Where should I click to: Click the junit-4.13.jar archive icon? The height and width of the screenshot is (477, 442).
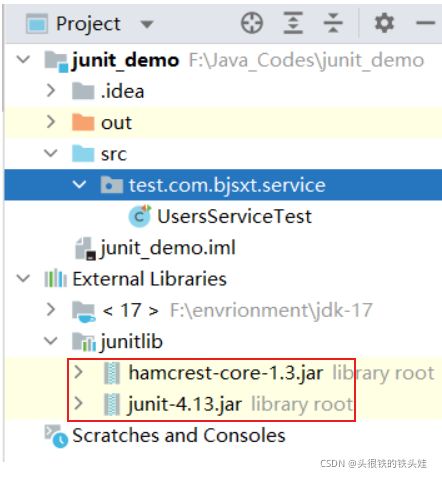point(112,404)
